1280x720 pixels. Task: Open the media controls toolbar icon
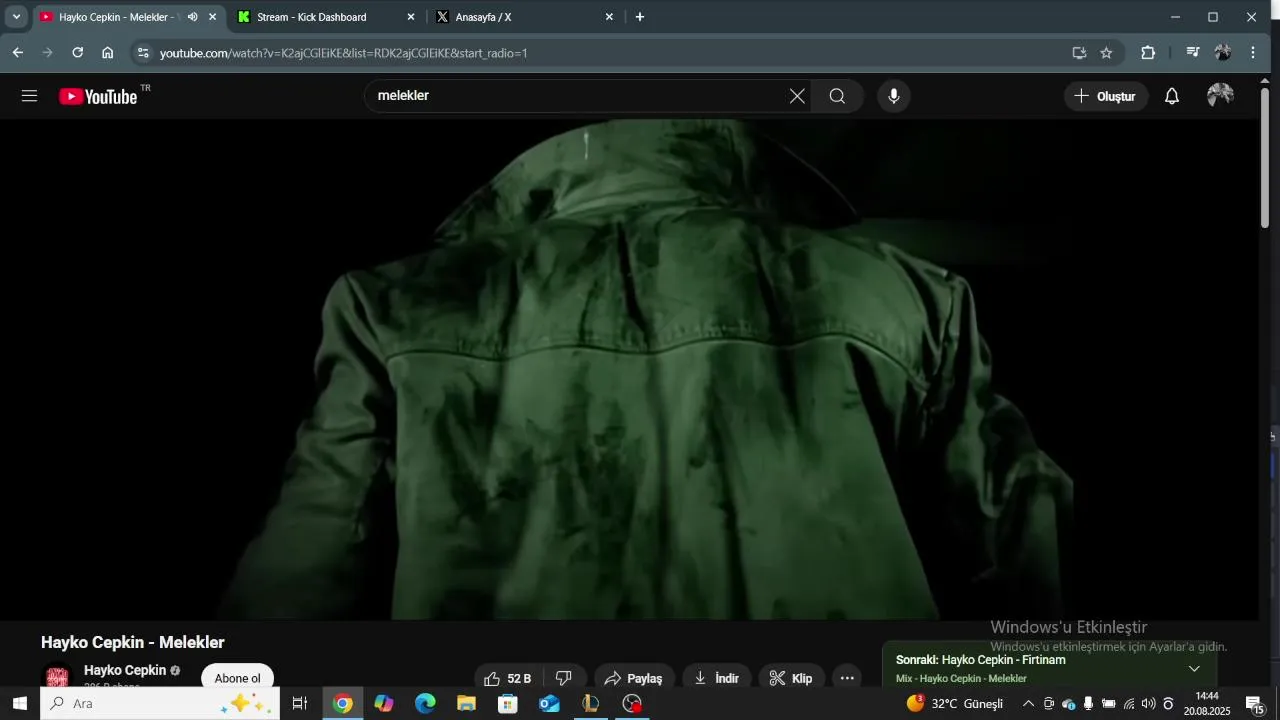(1192, 53)
